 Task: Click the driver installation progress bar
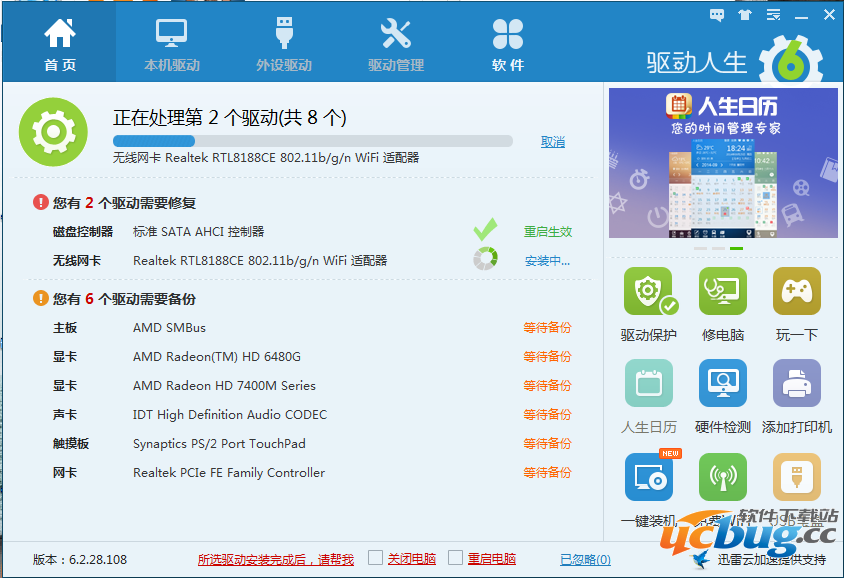(312, 141)
